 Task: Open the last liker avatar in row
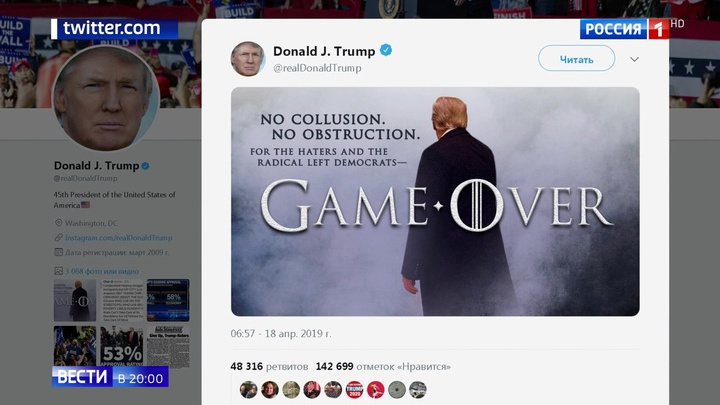[417, 390]
